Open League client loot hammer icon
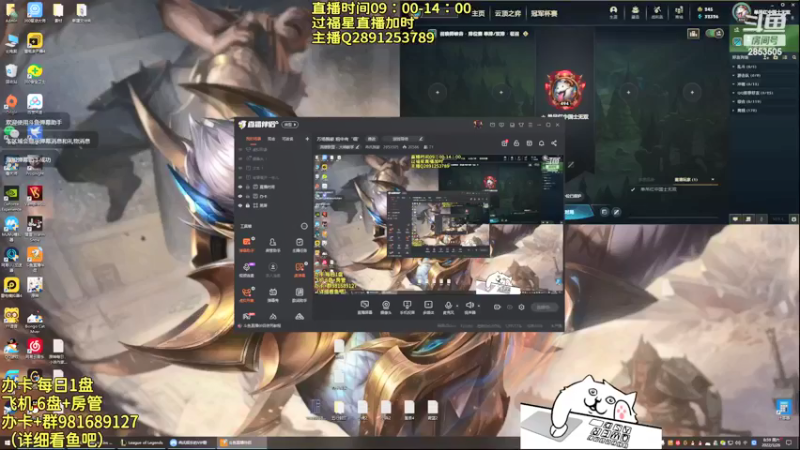Image resolution: width=800 pixels, height=450 pixels. tap(657, 10)
